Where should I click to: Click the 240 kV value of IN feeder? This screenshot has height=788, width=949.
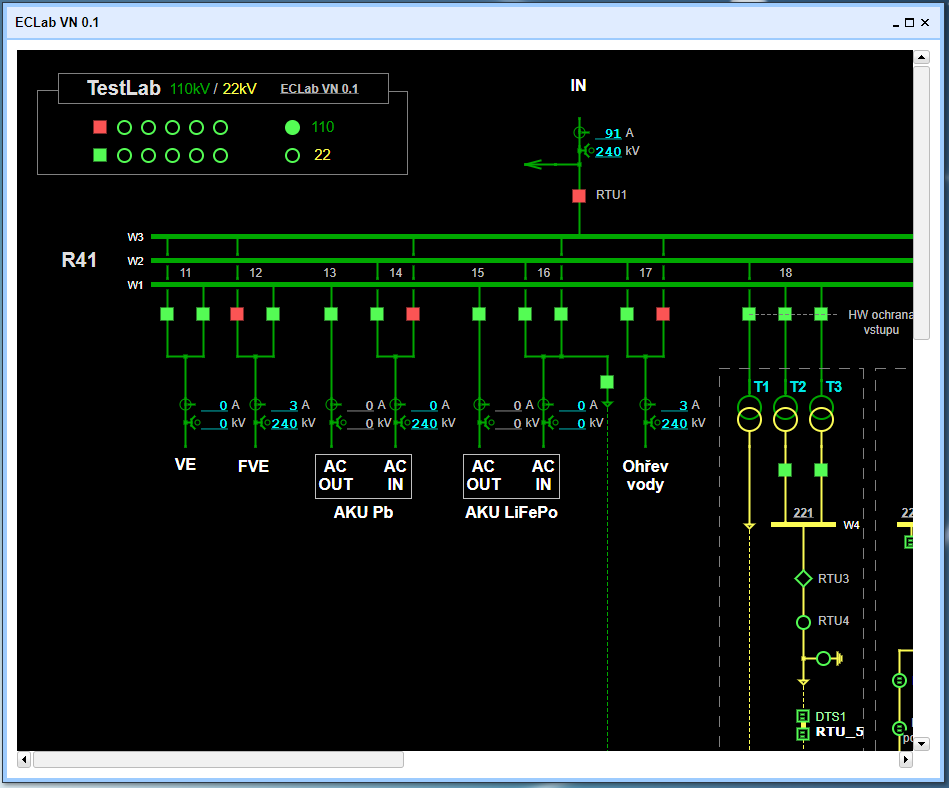pos(608,151)
